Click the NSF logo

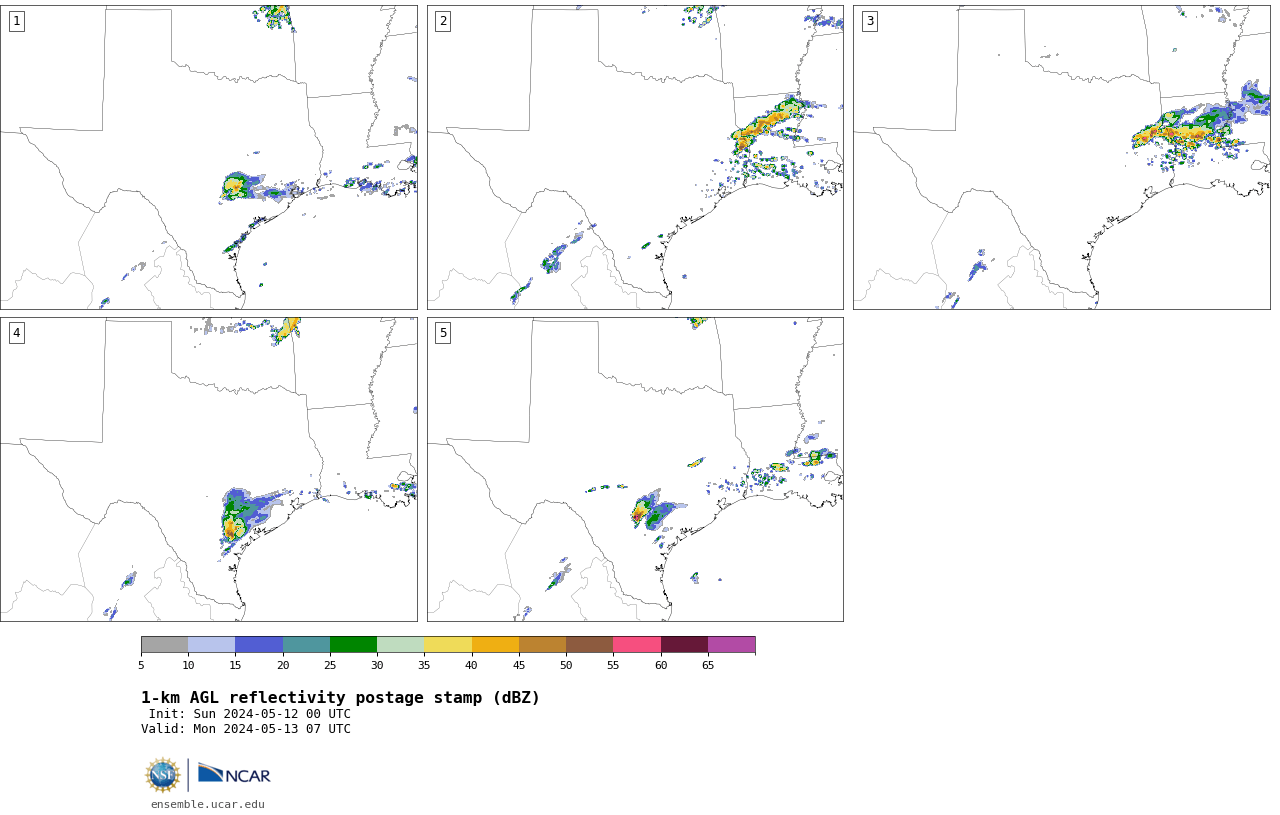(x=163, y=775)
